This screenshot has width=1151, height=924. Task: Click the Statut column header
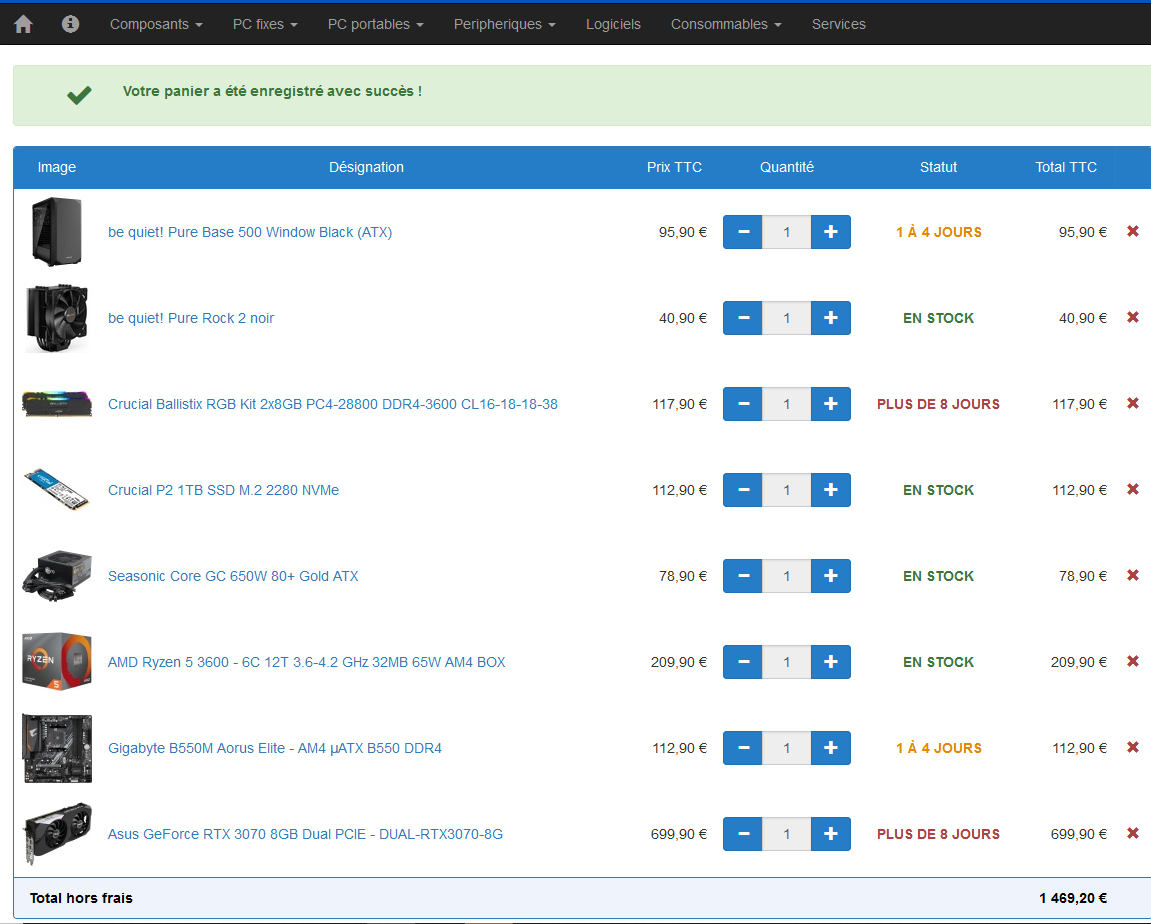click(938, 167)
